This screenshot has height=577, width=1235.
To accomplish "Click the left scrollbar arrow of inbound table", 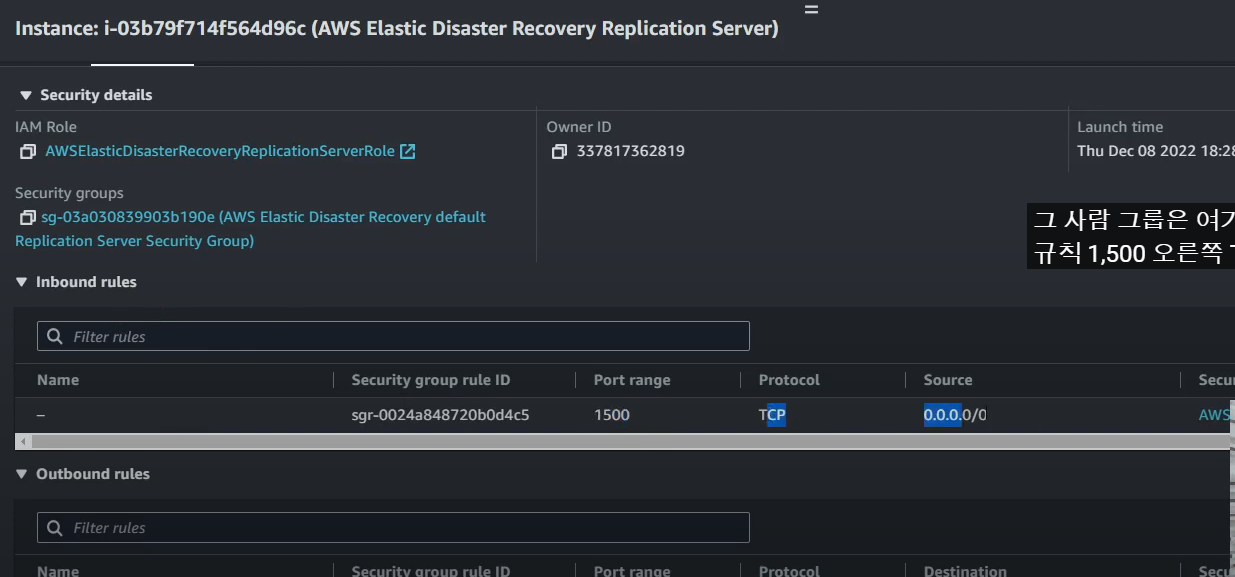I will point(23,441).
